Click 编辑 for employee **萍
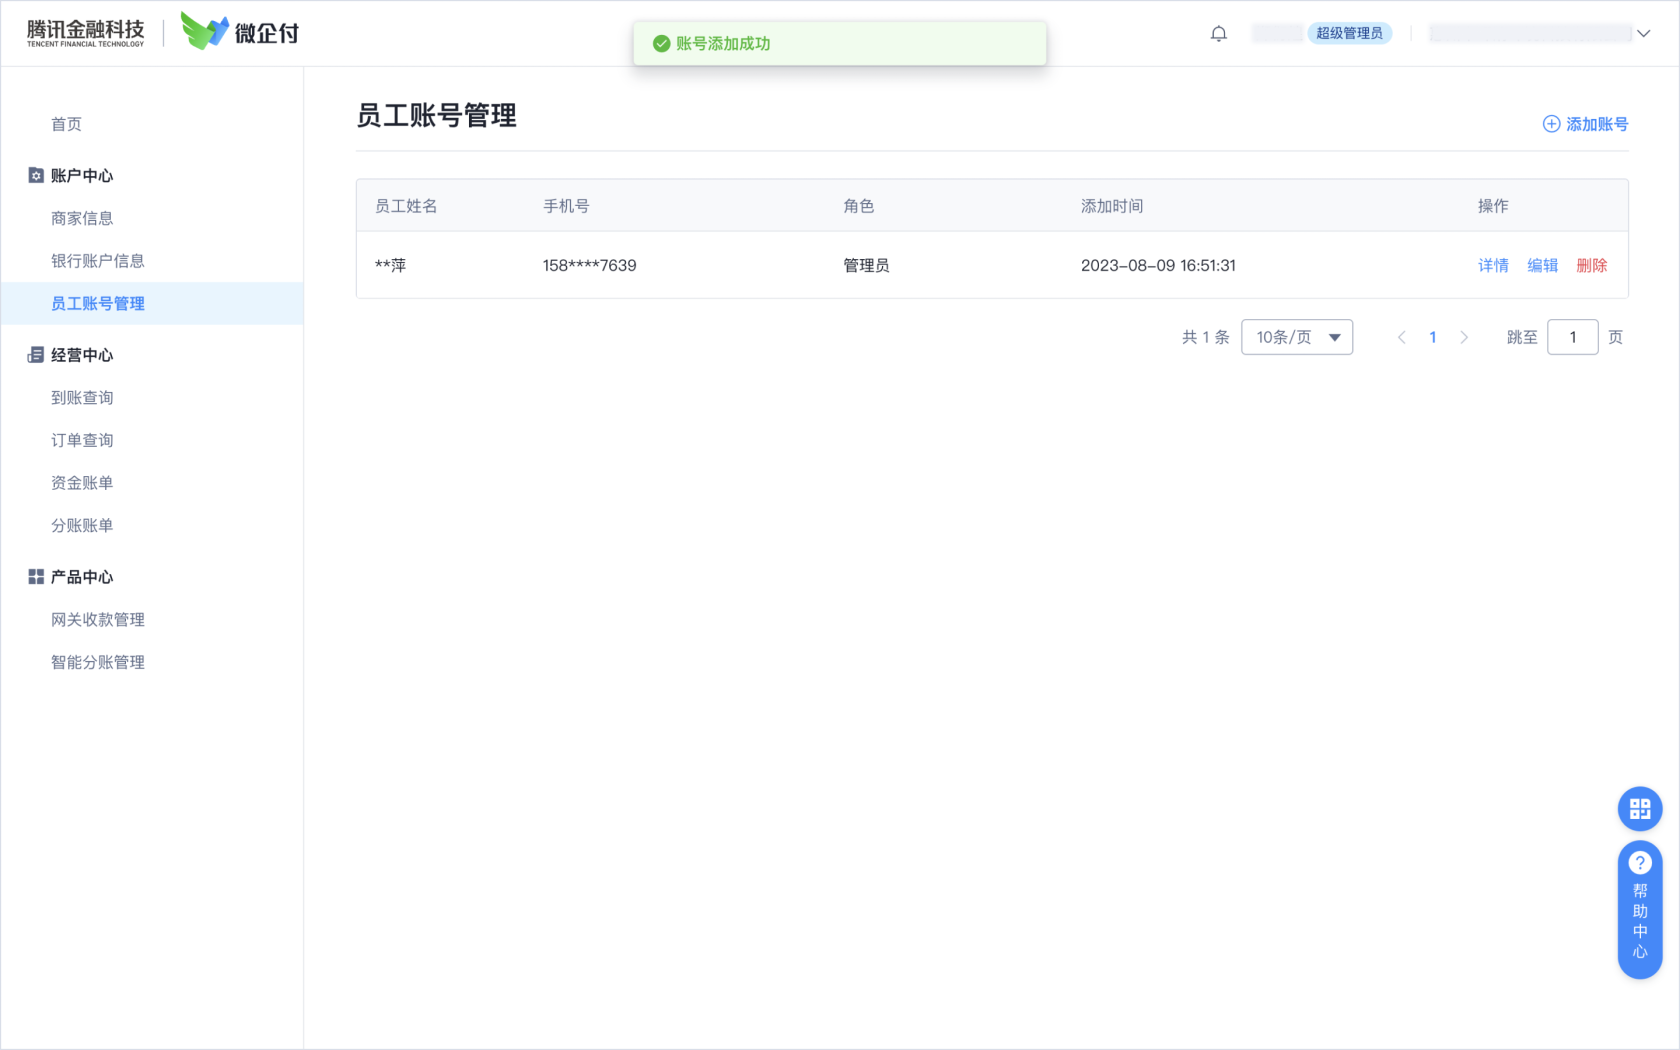Viewport: 1680px width, 1050px height. 1542,265
